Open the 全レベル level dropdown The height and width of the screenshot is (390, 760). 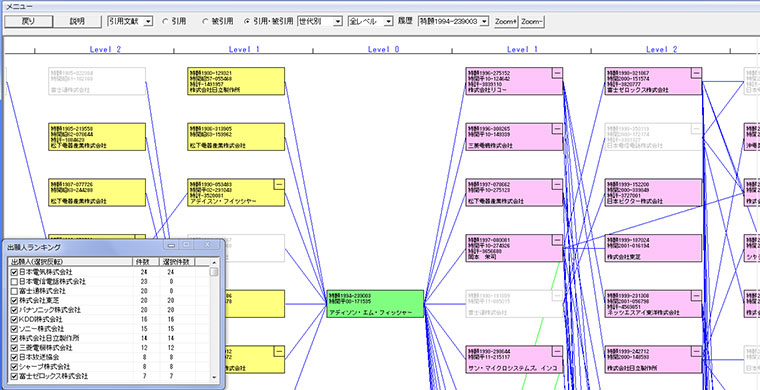pos(370,21)
